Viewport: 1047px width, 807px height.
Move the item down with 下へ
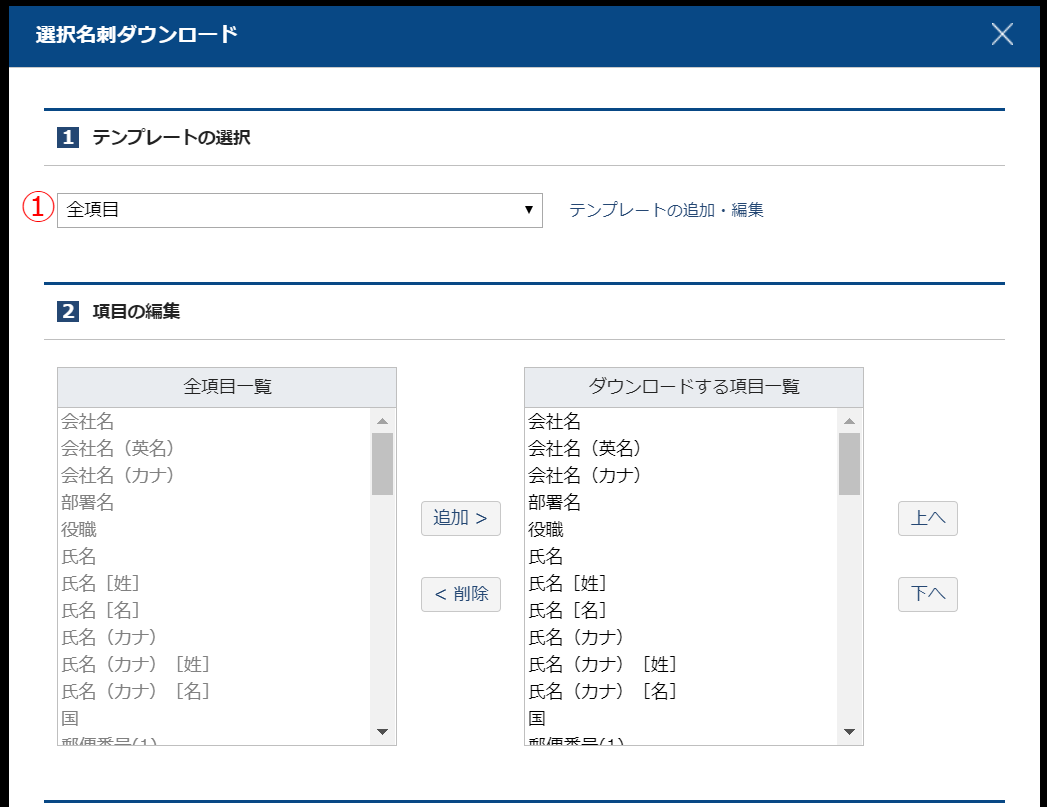[927, 594]
